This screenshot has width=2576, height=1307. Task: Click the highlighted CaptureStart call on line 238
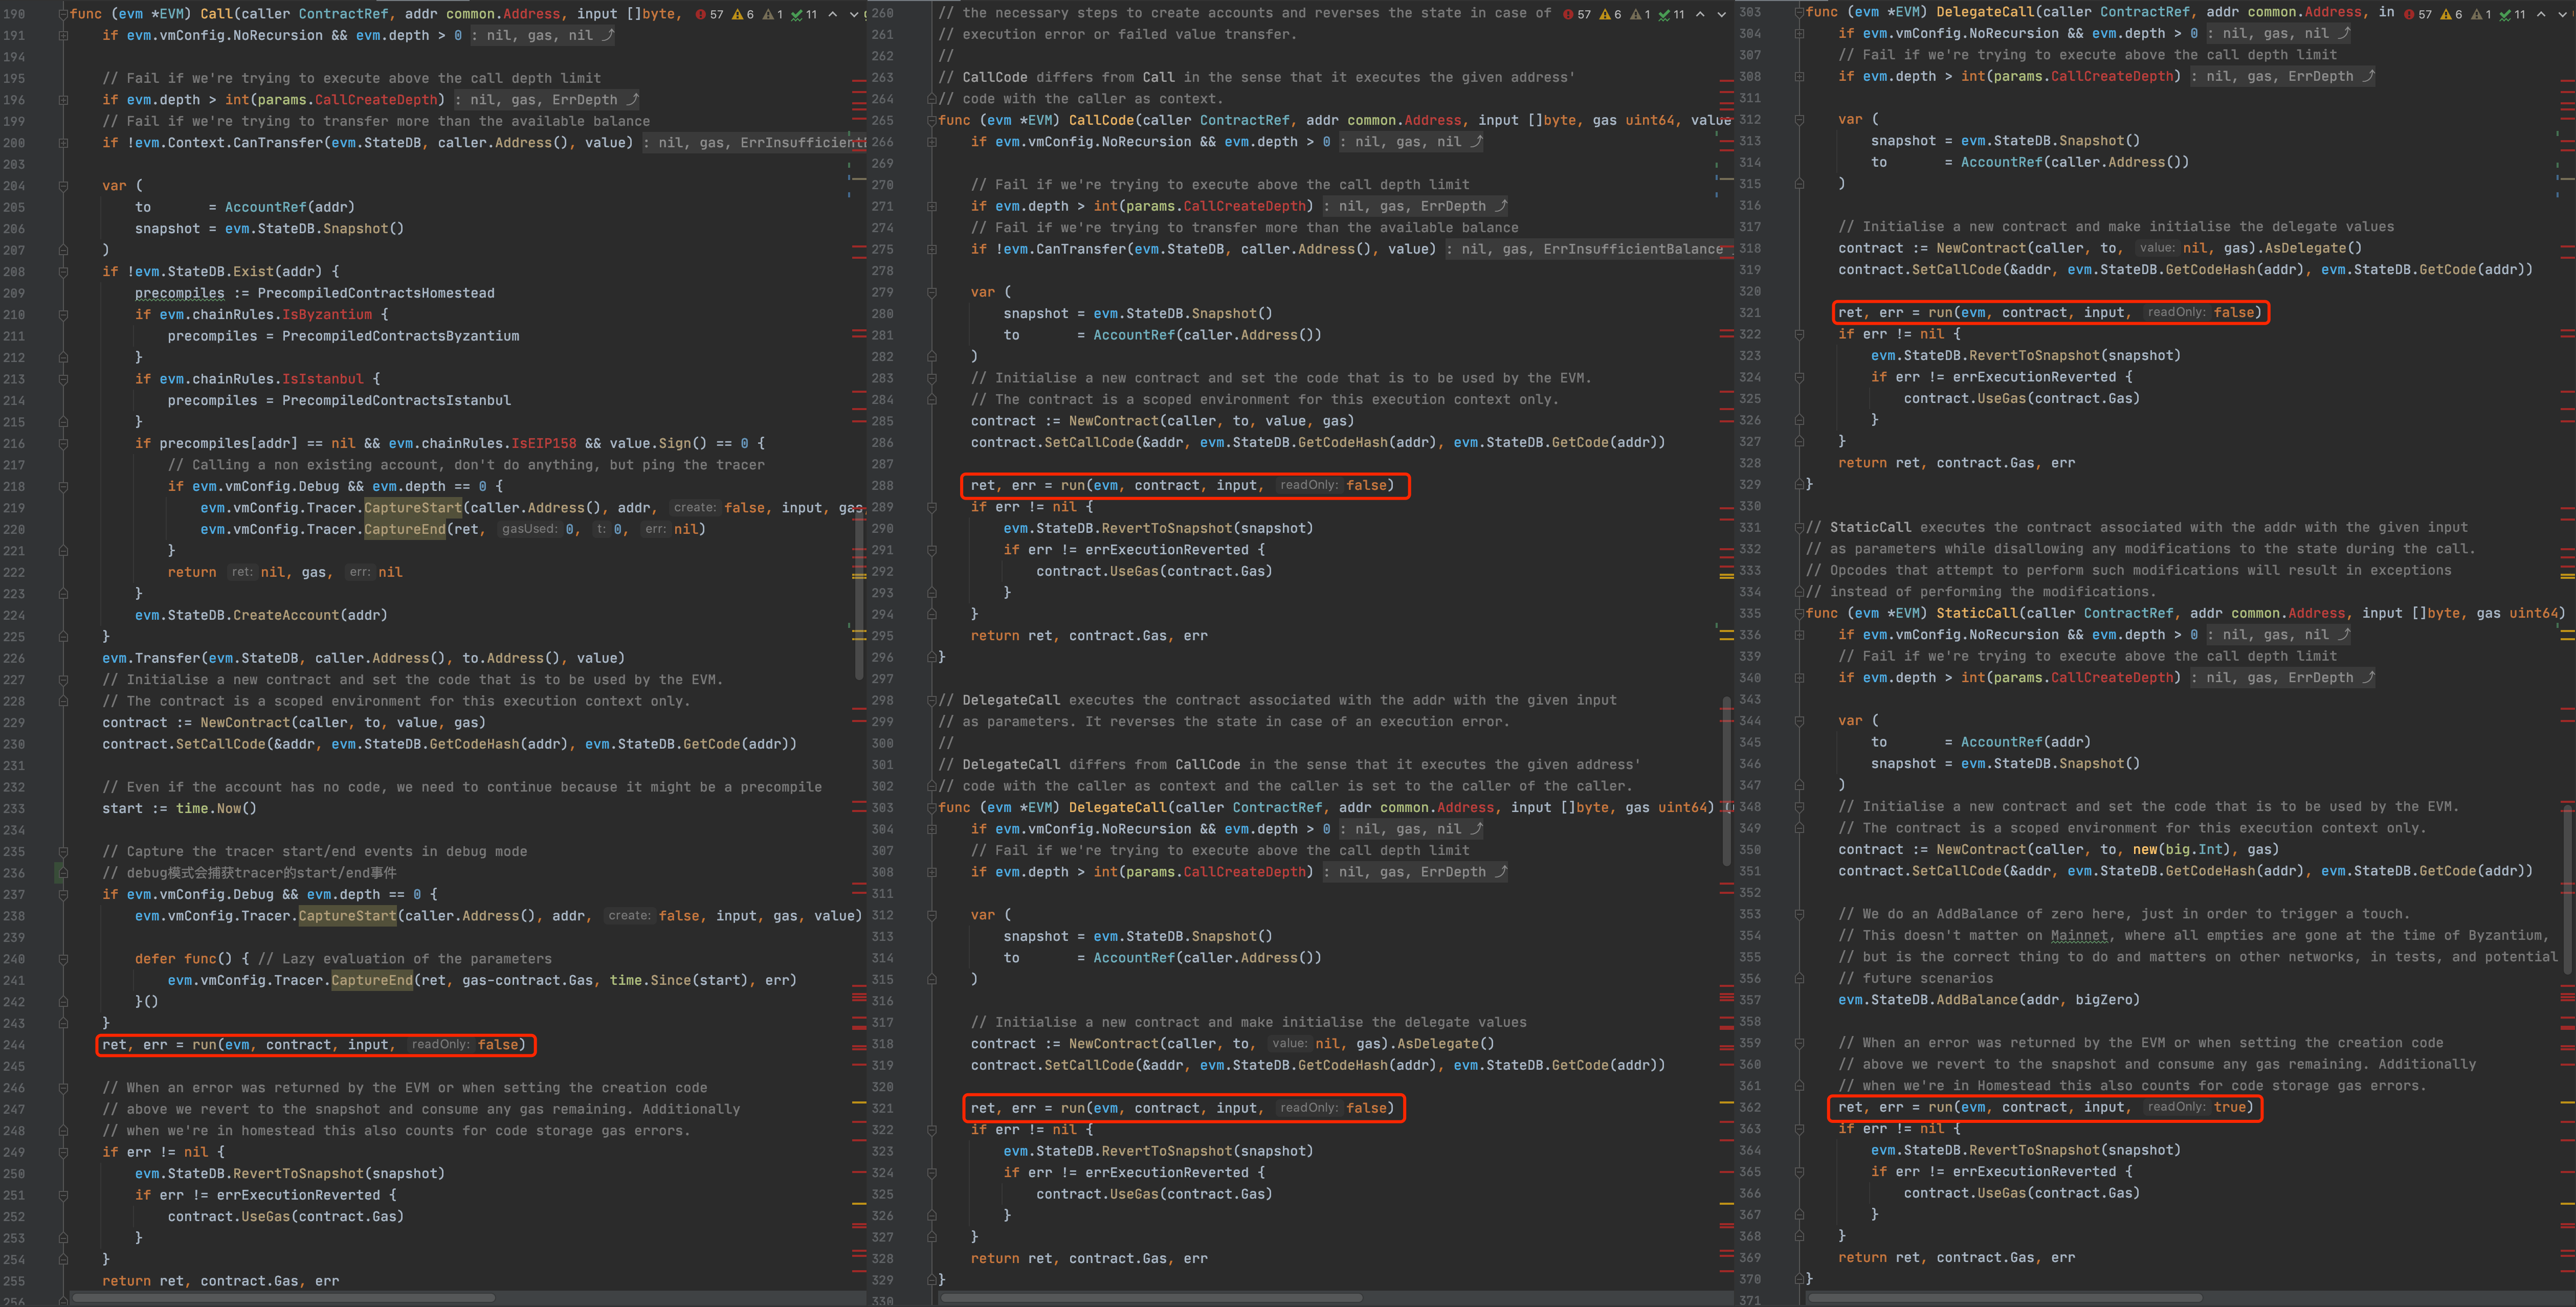[x=347, y=916]
